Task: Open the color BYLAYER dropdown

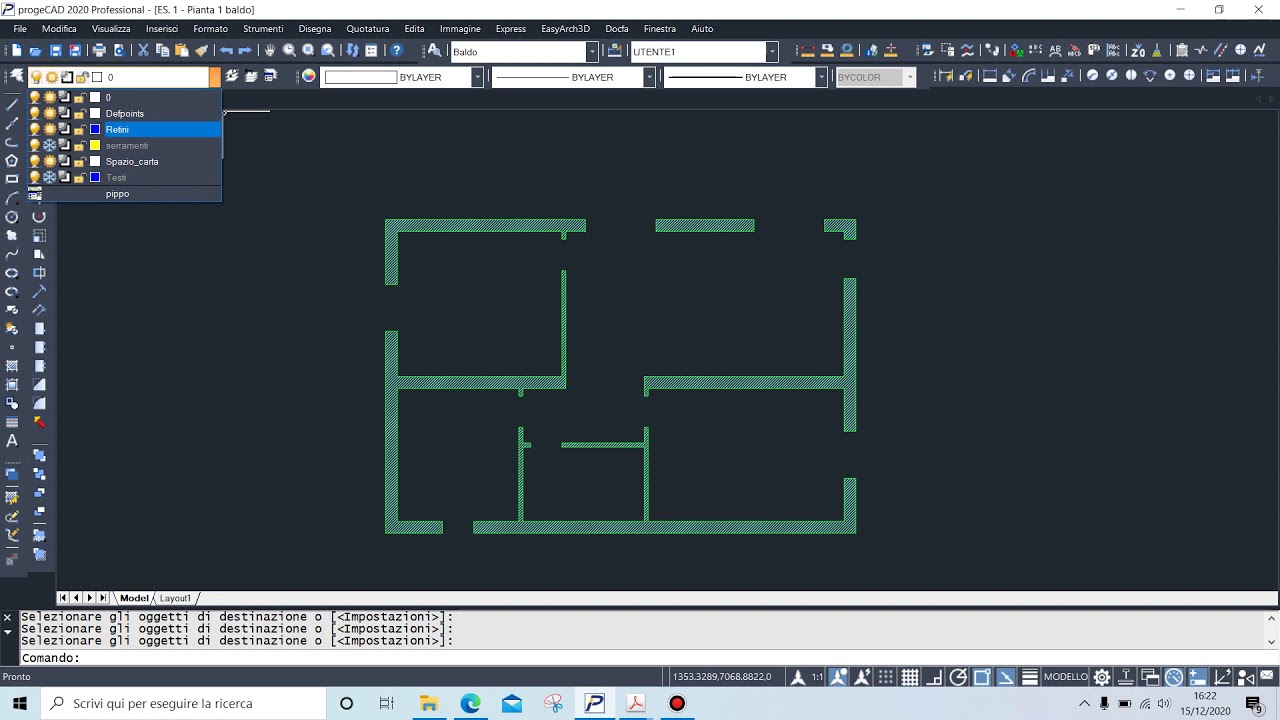Action: pyautogui.click(x=477, y=77)
